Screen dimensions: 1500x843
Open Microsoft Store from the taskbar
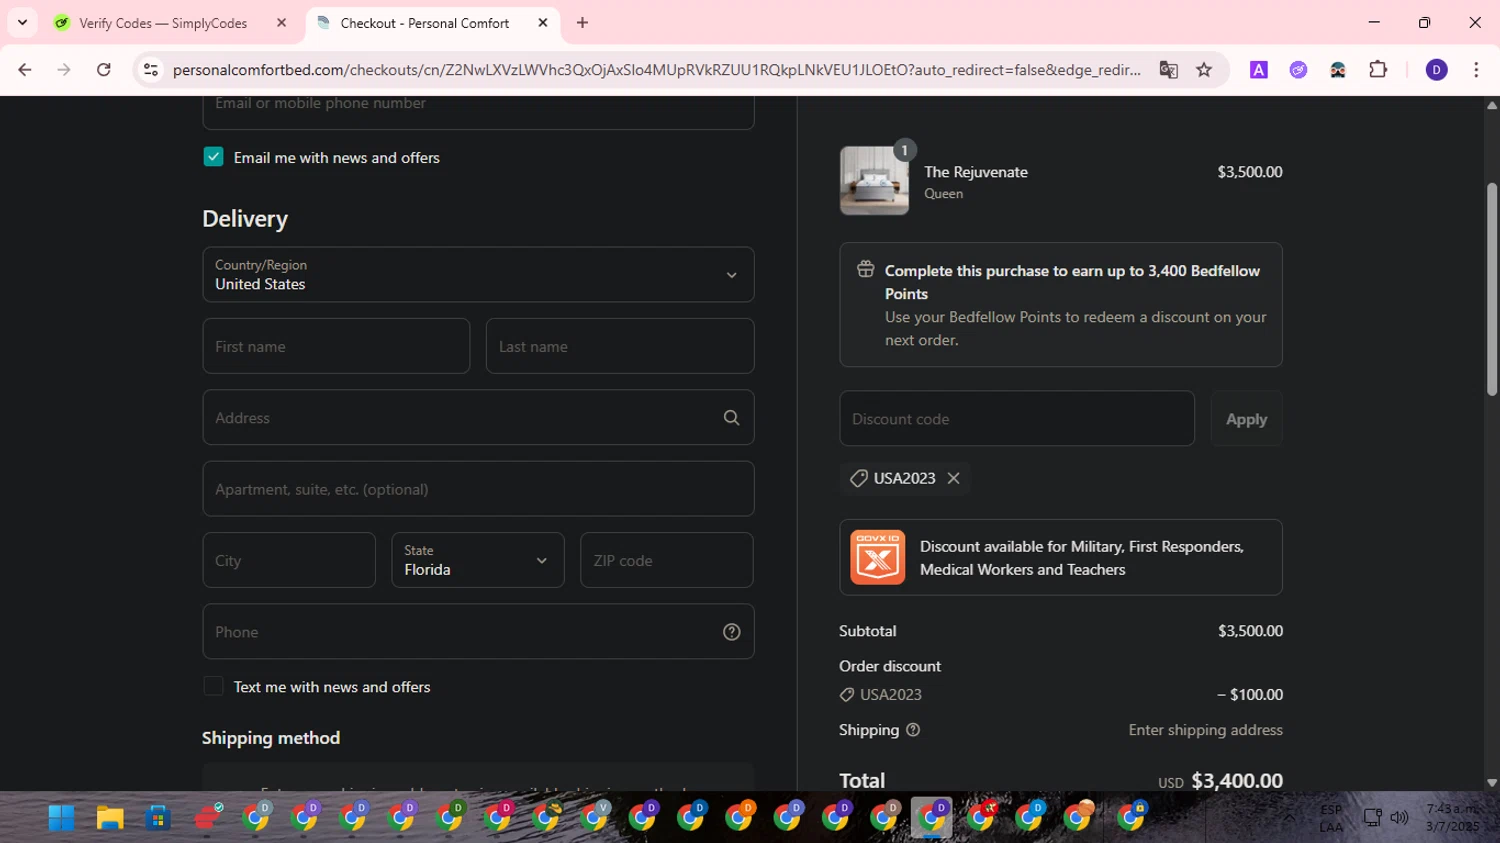pos(158,818)
